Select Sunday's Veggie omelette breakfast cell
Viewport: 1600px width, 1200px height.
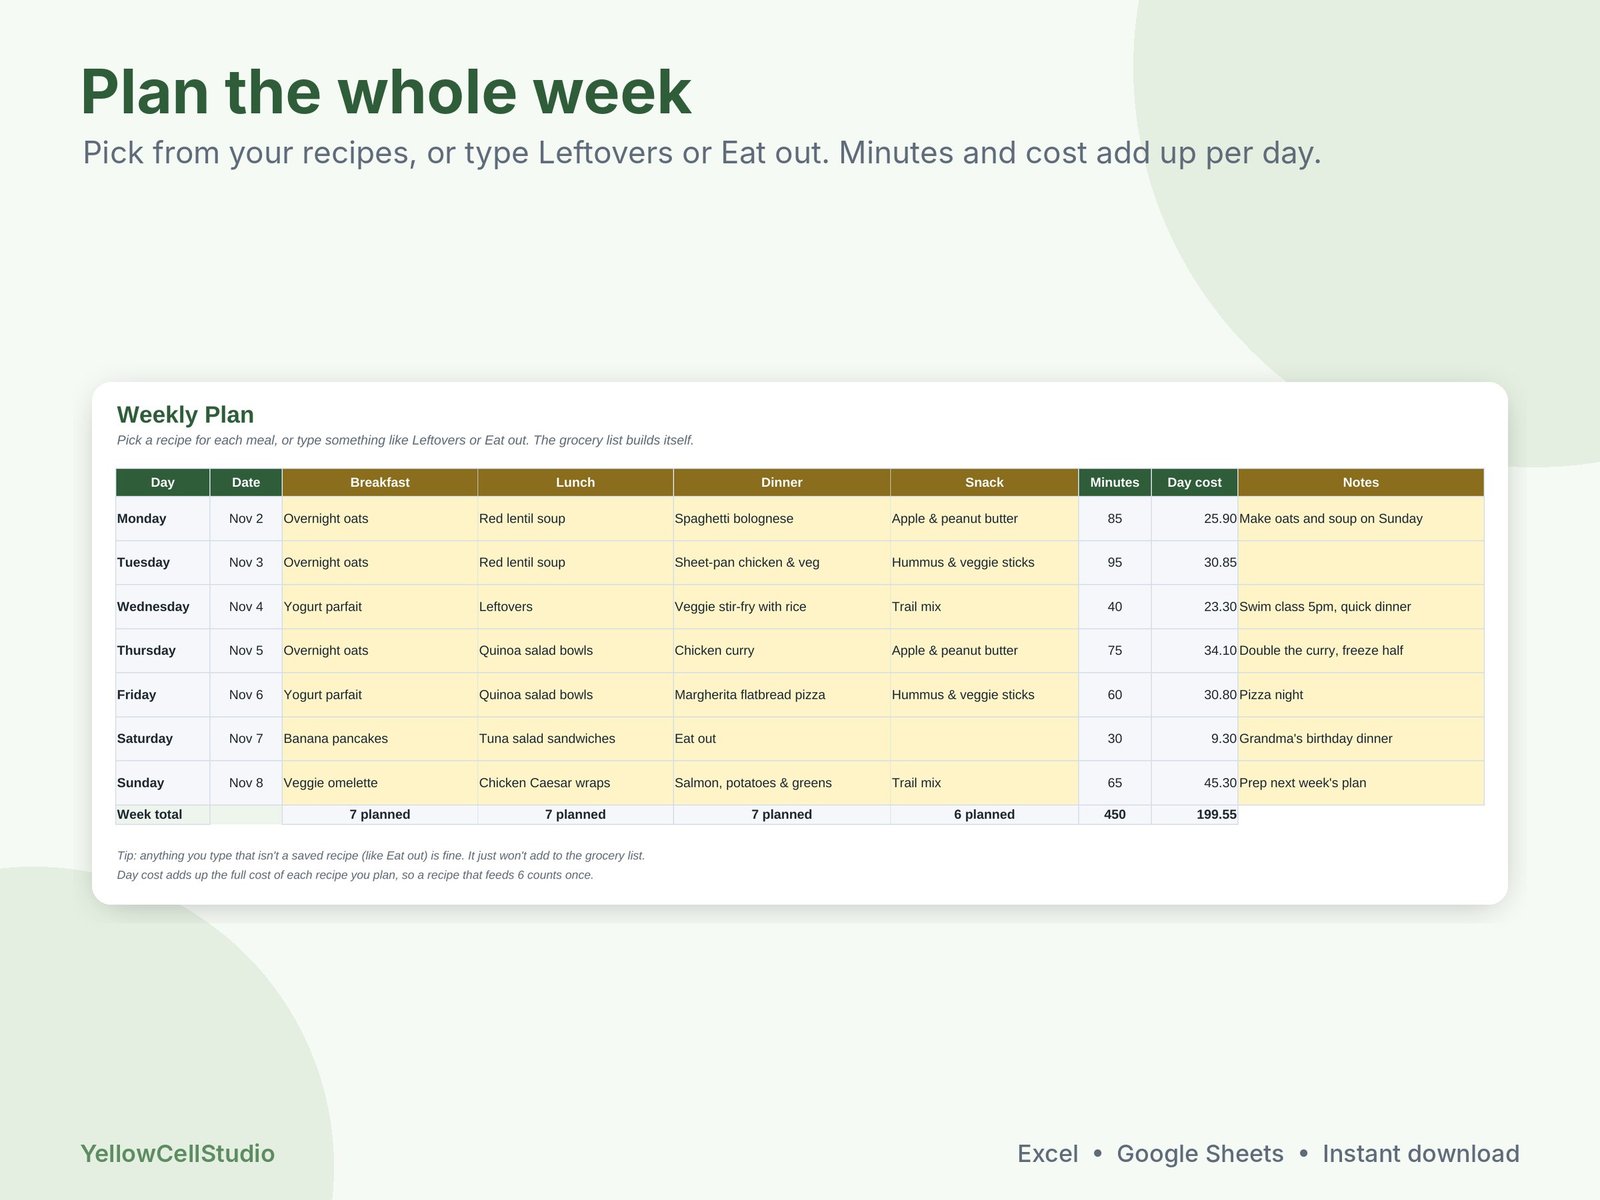pyautogui.click(x=380, y=782)
